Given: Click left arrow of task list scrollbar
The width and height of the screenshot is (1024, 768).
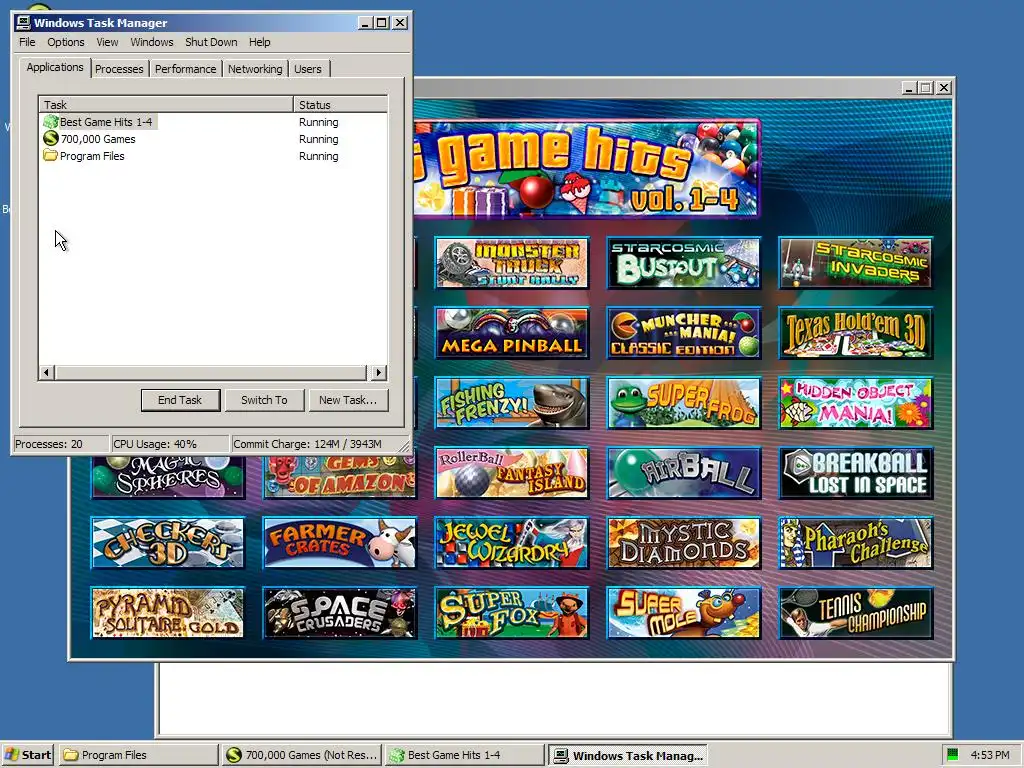Looking at the screenshot, I should (x=46, y=373).
